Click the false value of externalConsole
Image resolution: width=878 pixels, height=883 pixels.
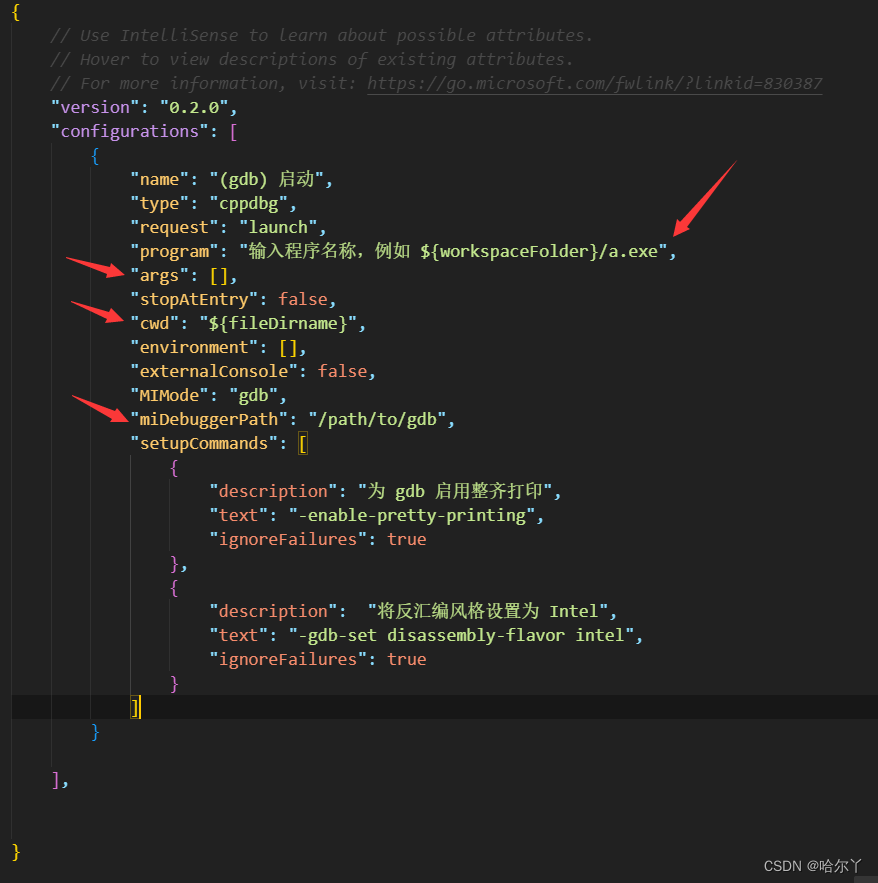(x=342, y=372)
